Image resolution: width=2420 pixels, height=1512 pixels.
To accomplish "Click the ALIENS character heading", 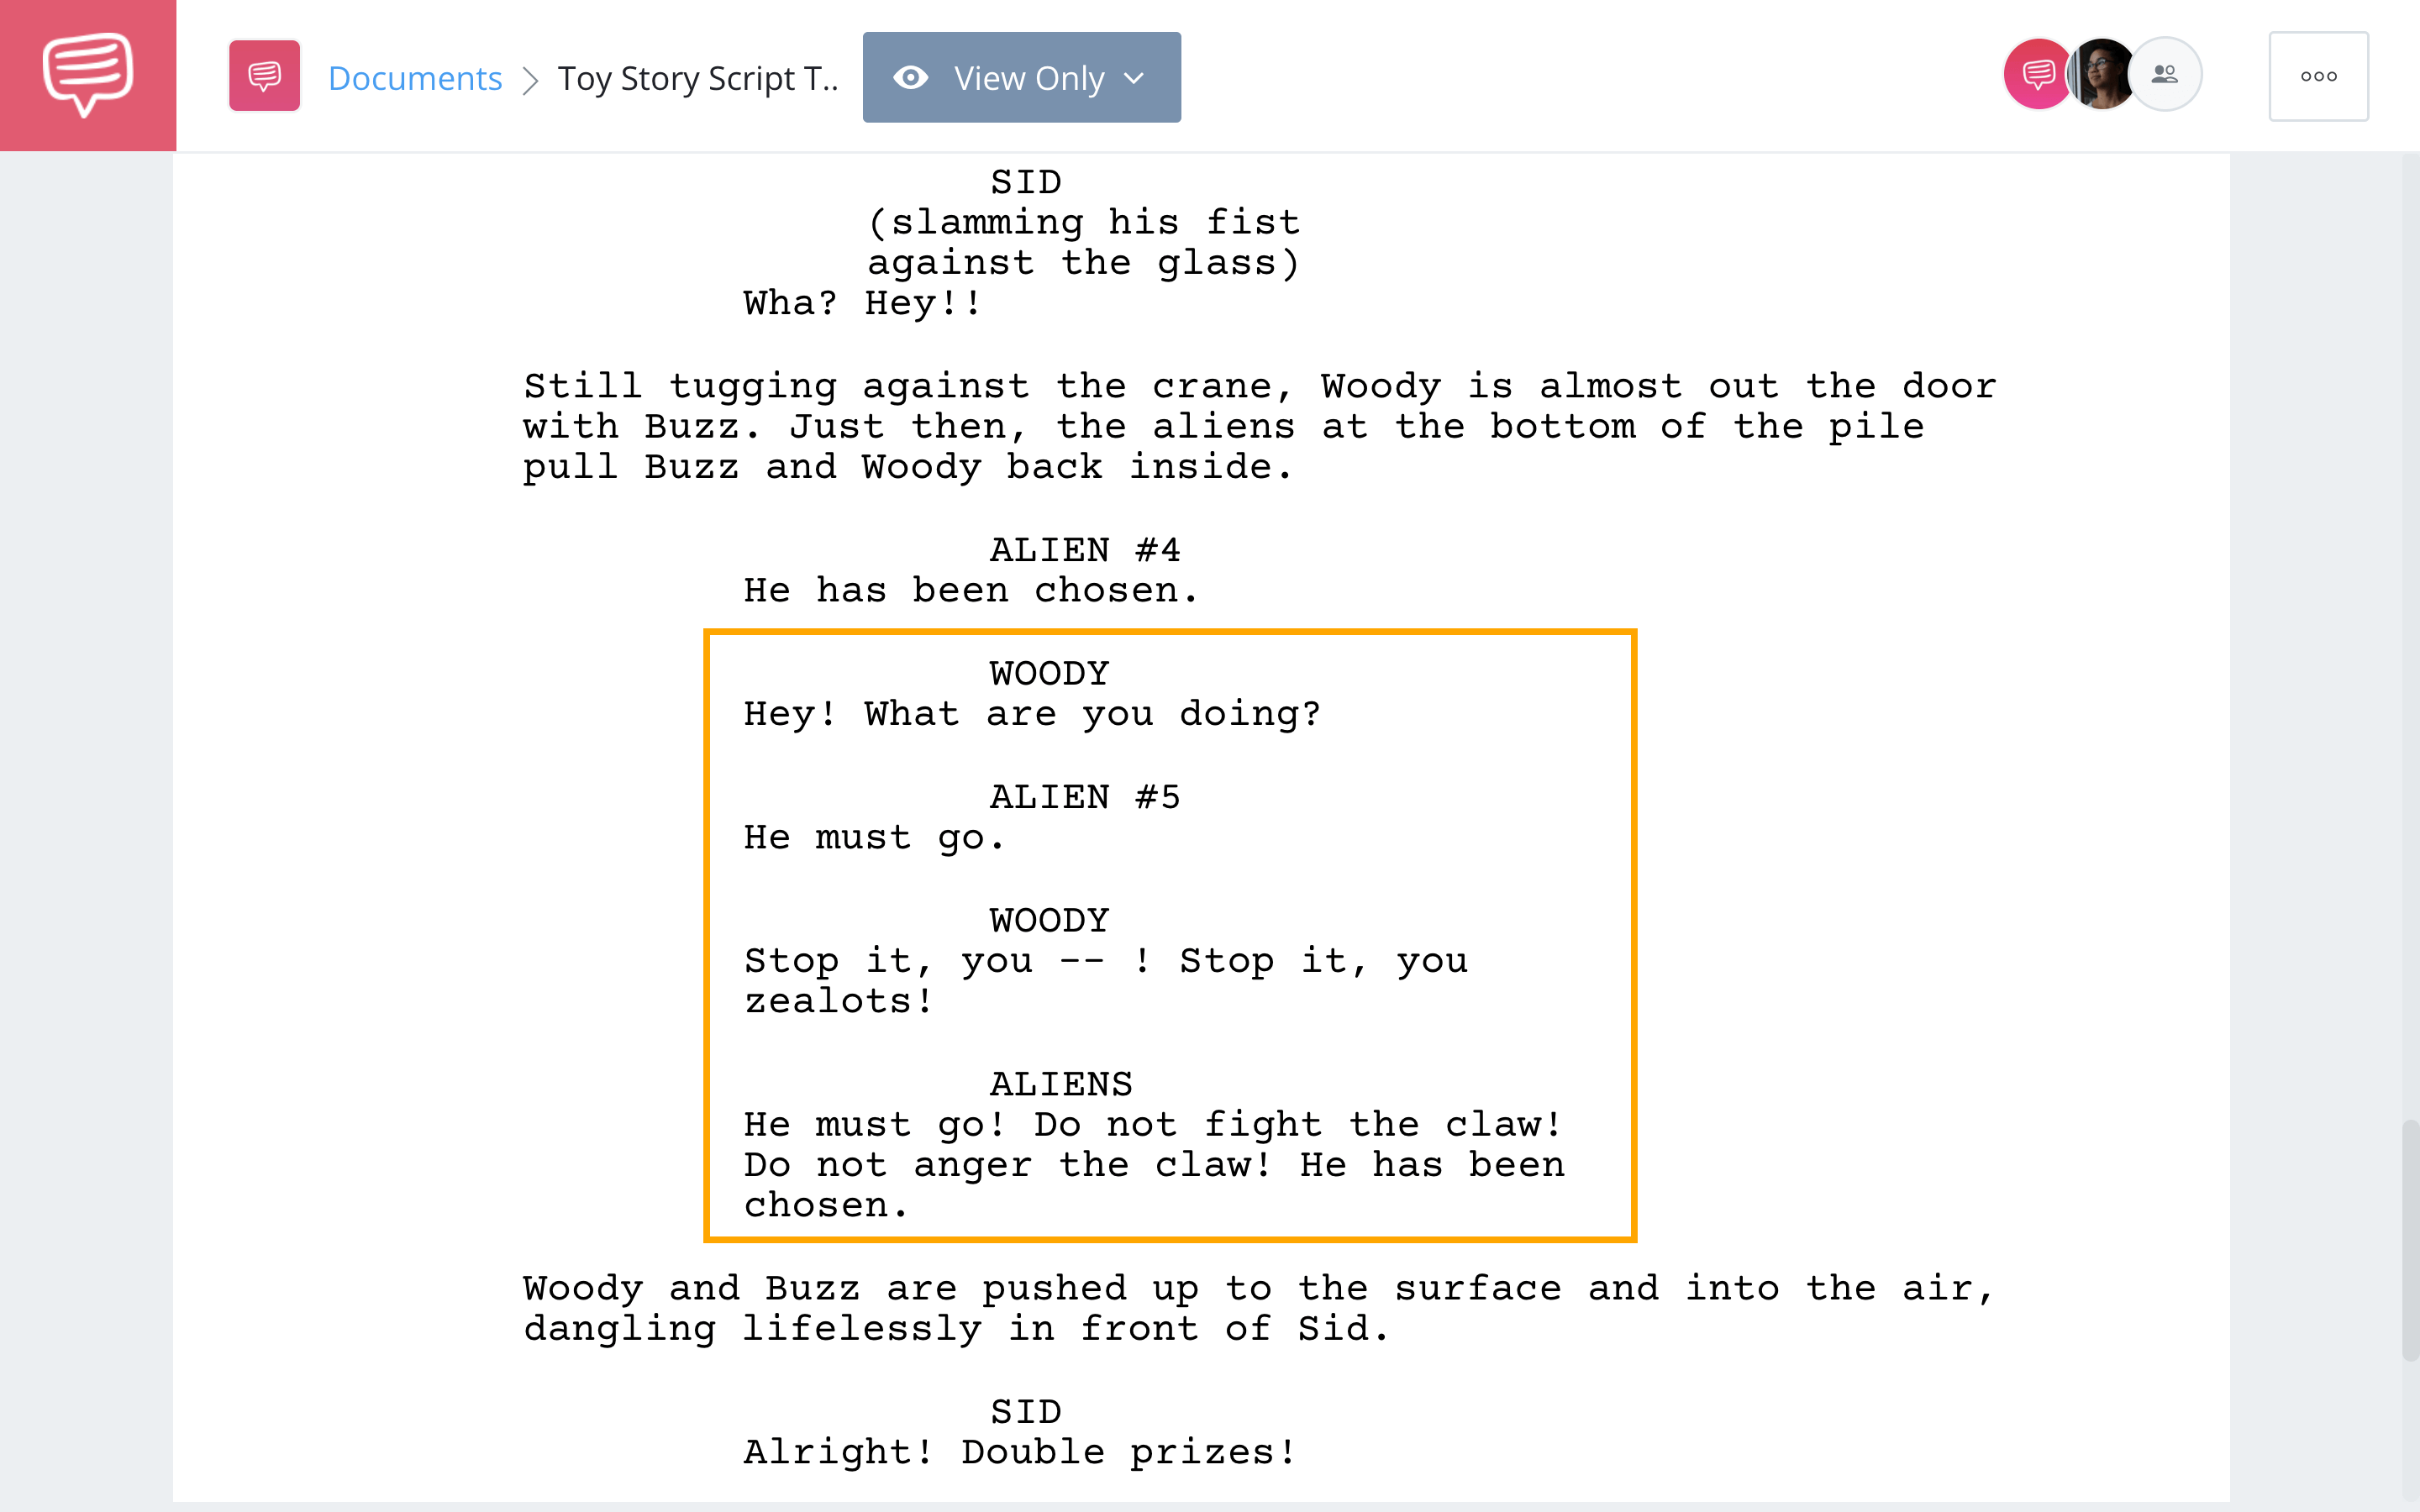I will click(1061, 1084).
